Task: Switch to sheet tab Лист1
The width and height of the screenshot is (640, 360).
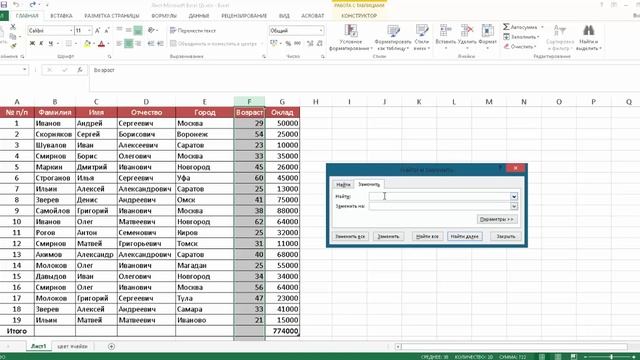Action: click(39, 346)
